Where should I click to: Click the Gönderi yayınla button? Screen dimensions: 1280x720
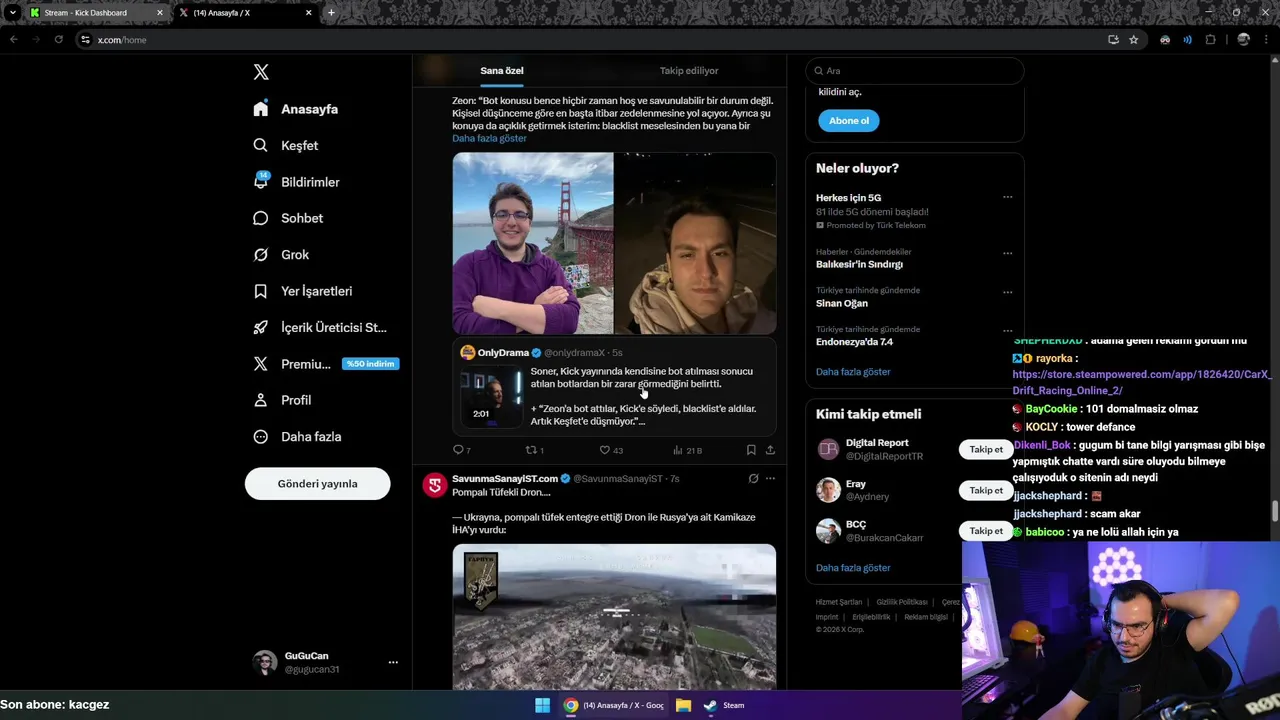(x=317, y=484)
